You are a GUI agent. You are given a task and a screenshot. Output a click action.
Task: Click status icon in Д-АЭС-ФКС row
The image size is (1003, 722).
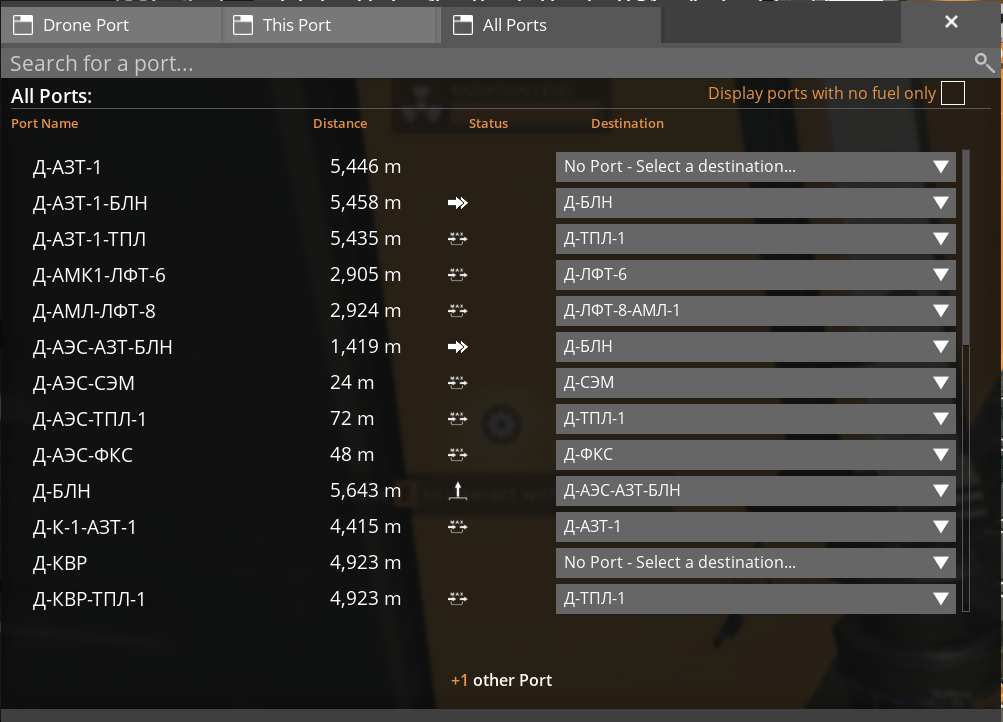[457, 455]
